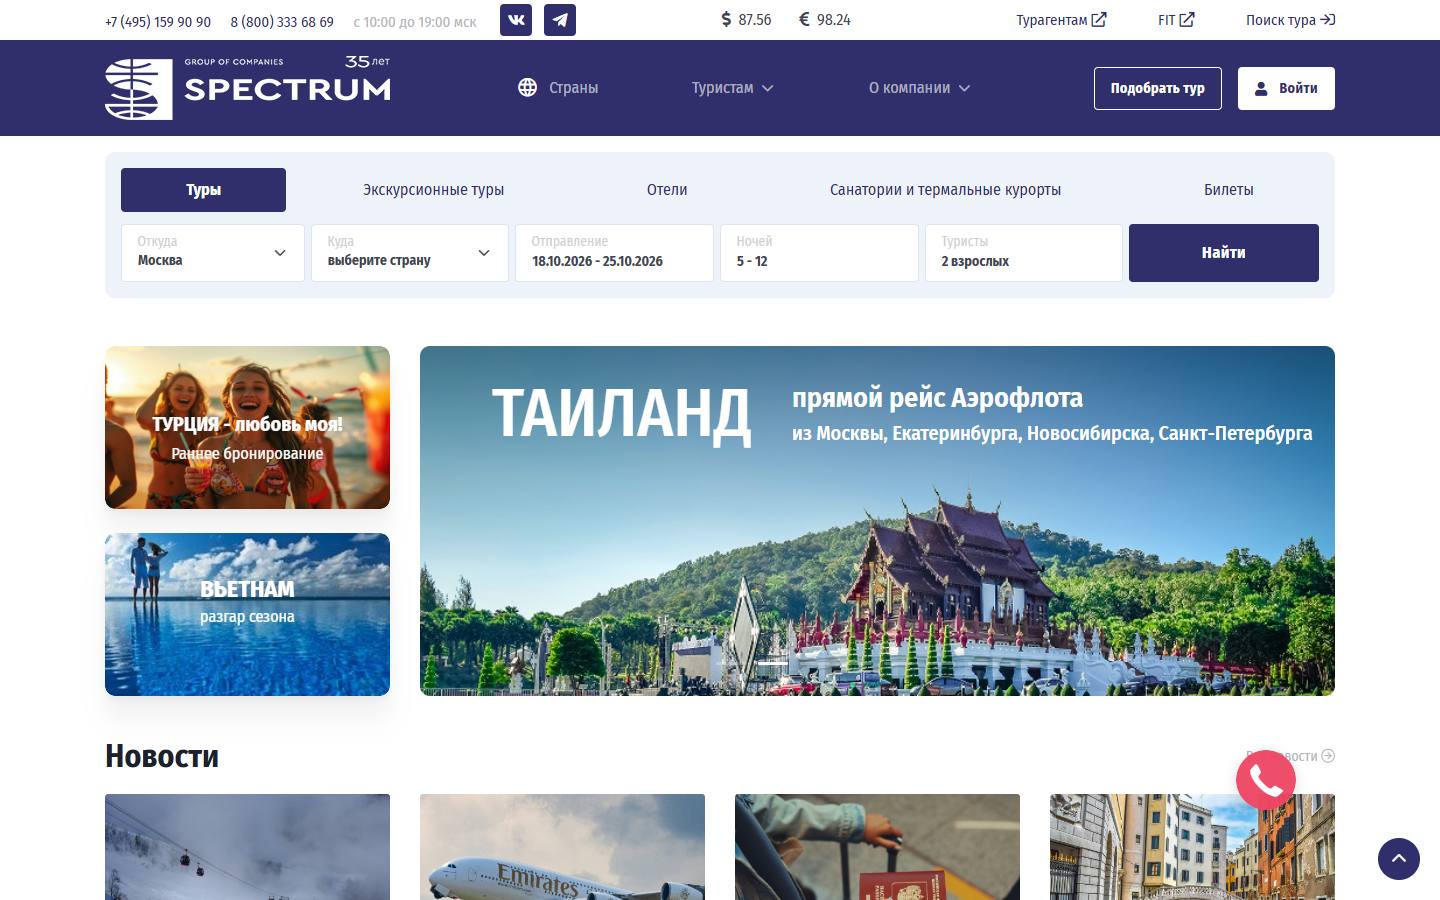The width and height of the screenshot is (1440, 900).
Task: Click the scroll-to-top arrow button
Action: click(x=1399, y=859)
